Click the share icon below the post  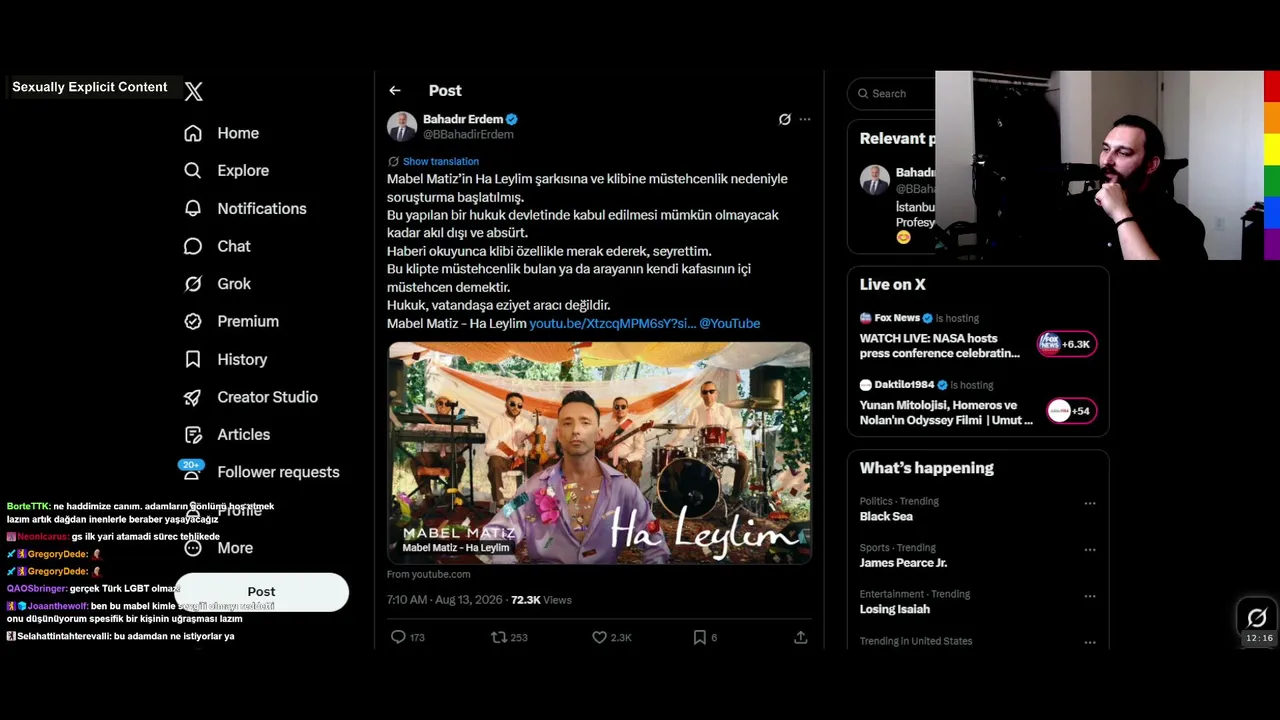[x=800, y=637]
